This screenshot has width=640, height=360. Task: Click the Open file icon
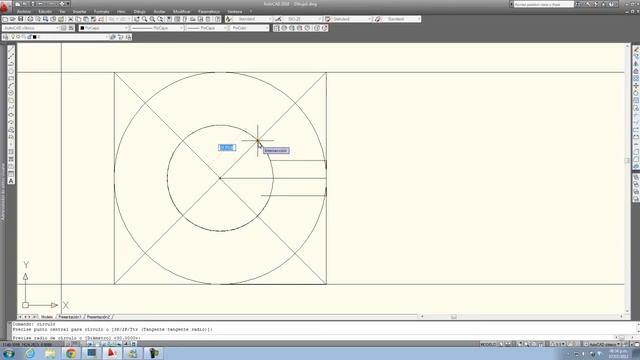(x=13, y=19)
